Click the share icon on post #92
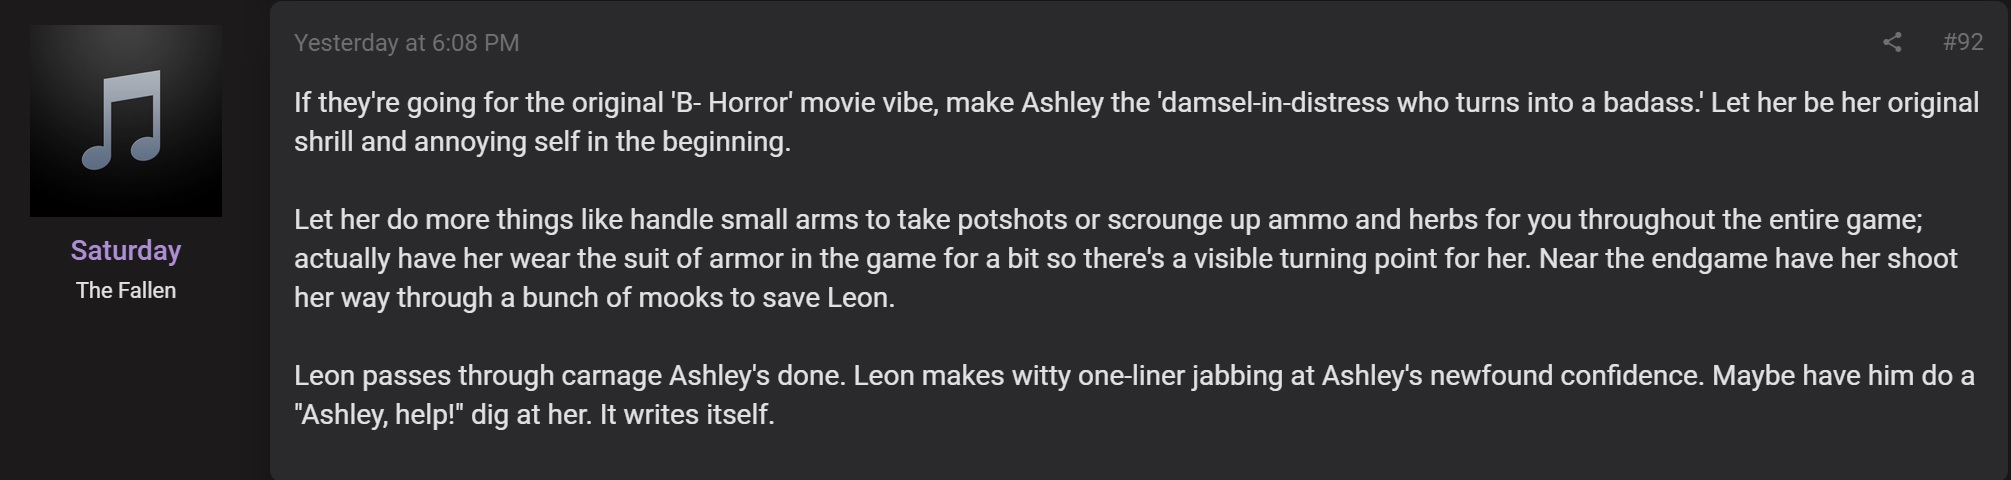Image resolution: width=2011 pixels, height=480 pixels. tap(1891, 42)
